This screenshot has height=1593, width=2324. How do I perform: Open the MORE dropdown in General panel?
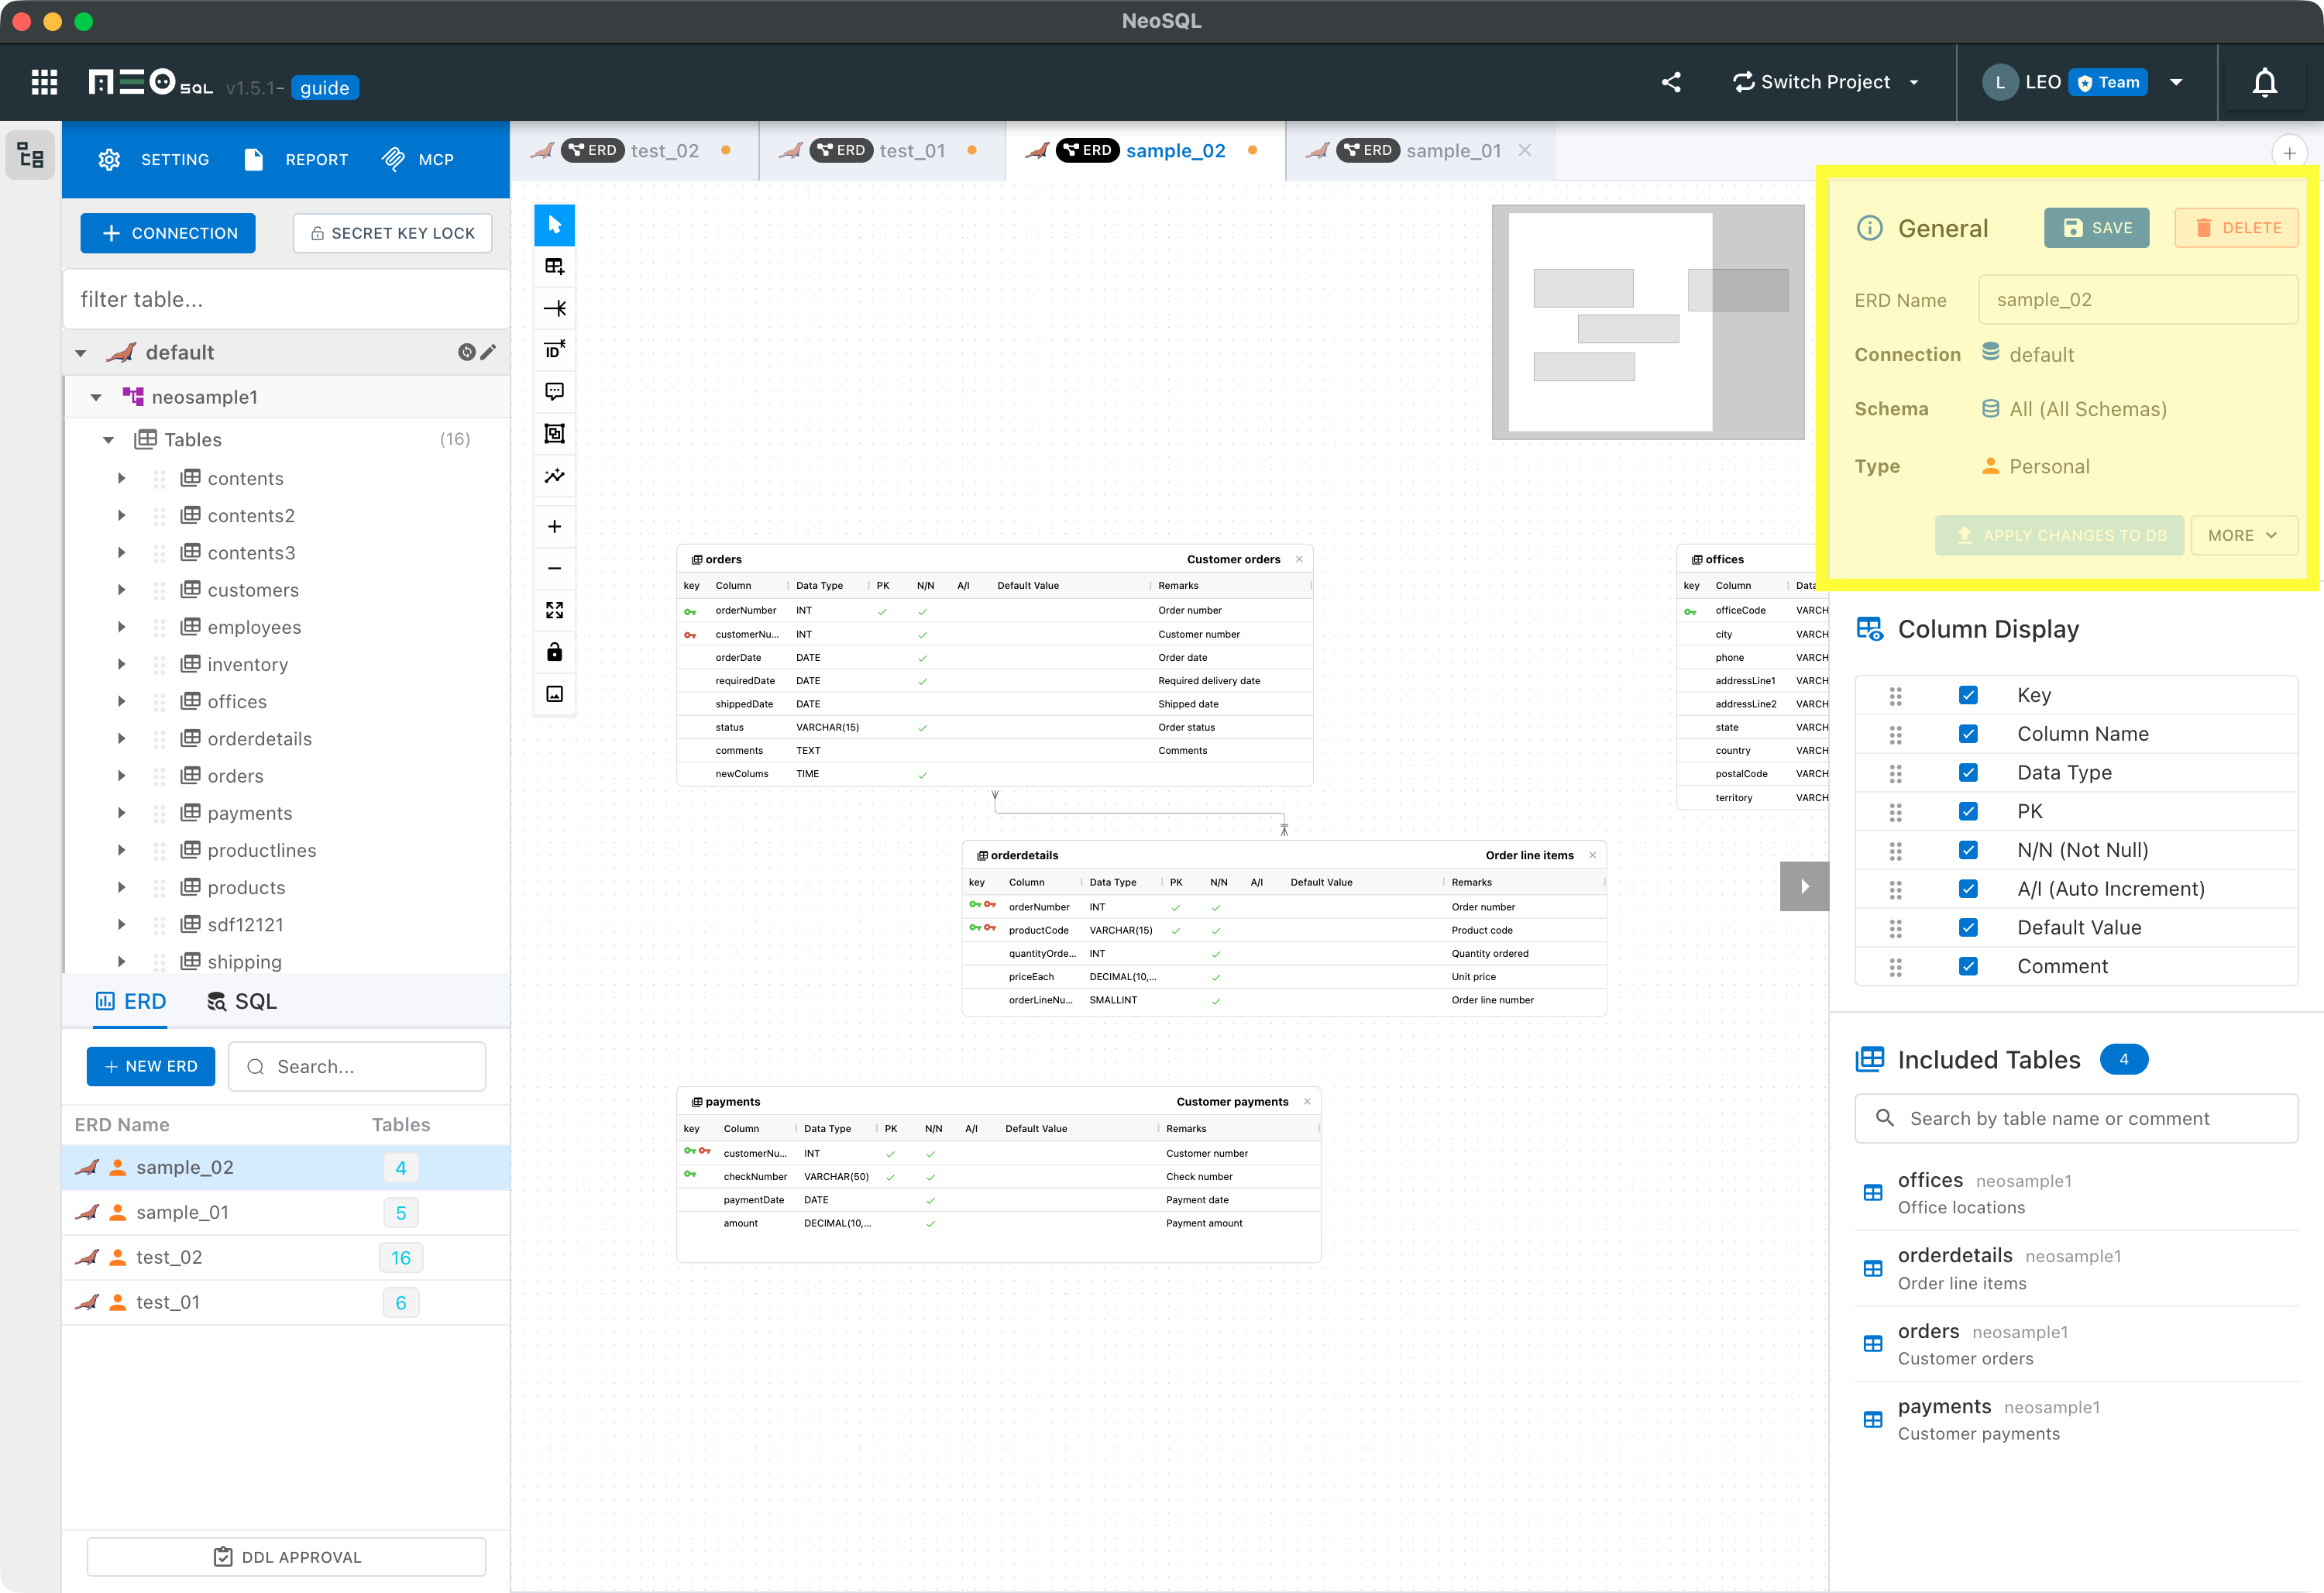coord(2243,535)
